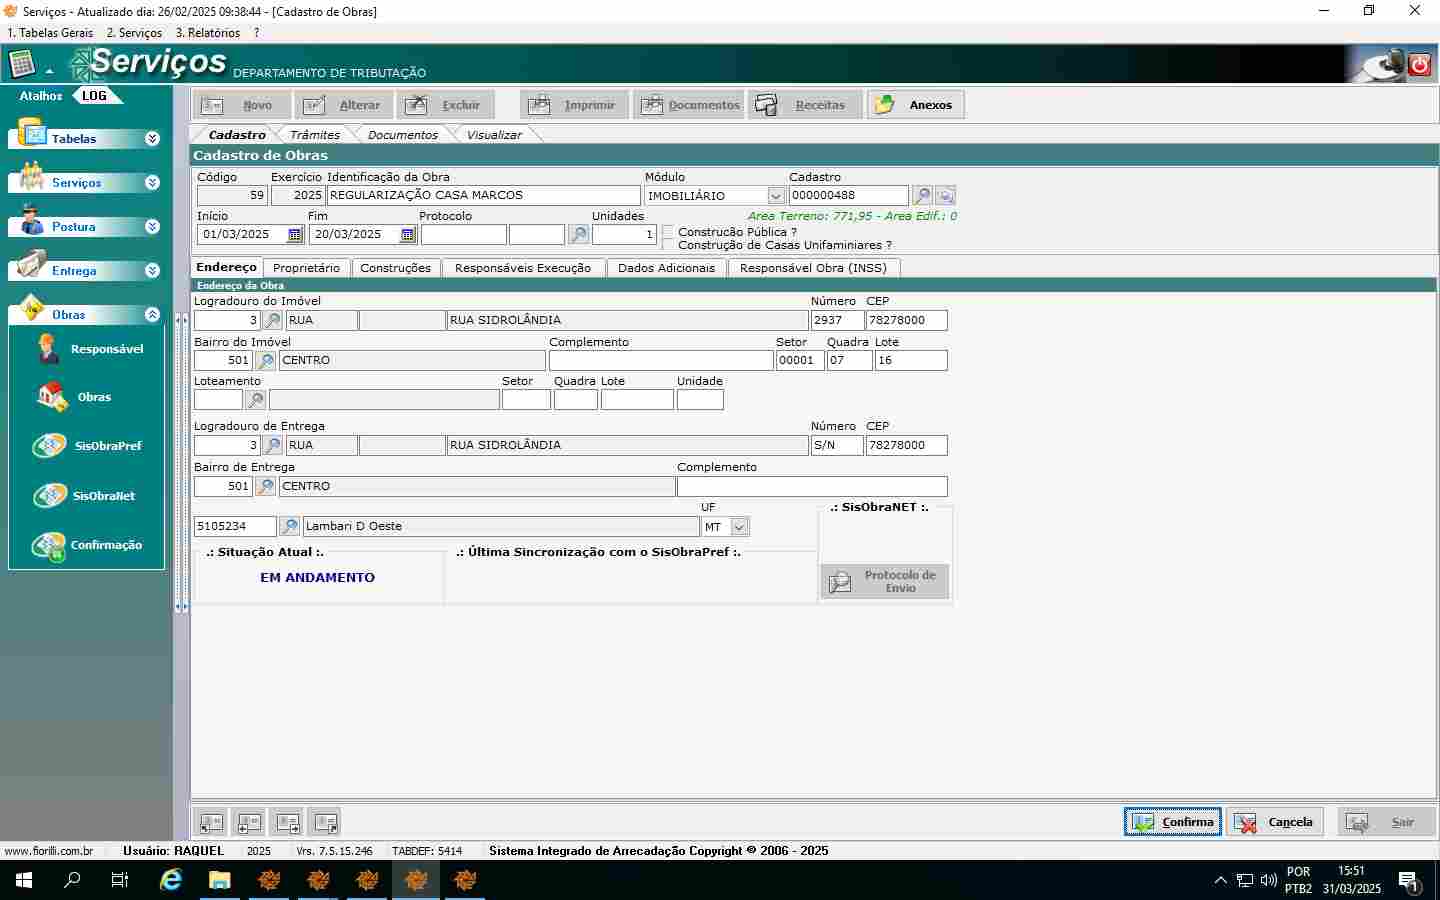Click the Responsável sidebar icon
Image resolution: width=1440 pixels, height=900 pixels.
pos(48,349)
